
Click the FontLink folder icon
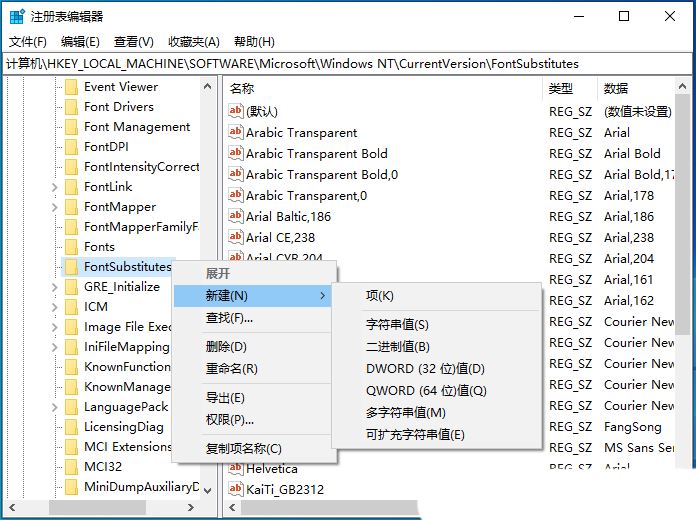pos(71,187)
